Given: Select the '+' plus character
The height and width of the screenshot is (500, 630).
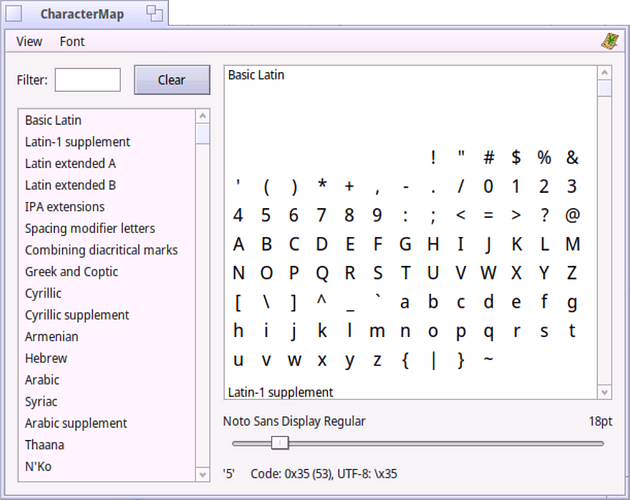Looking at the screenshot, I should [350, 186].
